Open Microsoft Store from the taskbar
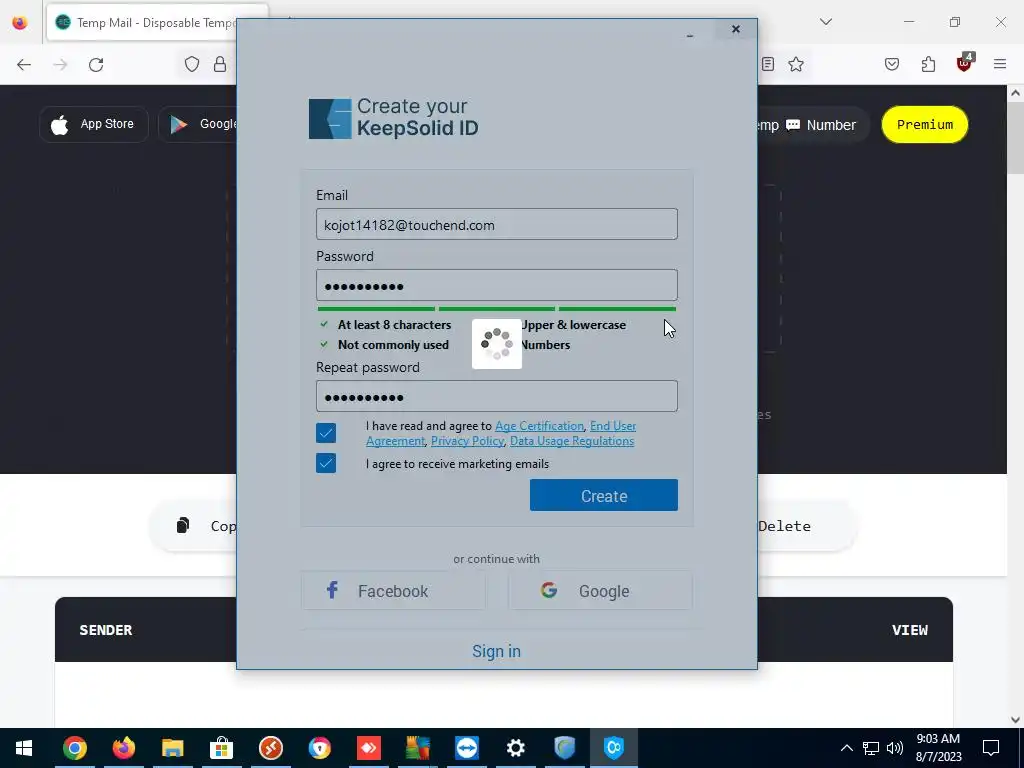 coord(221,748)
